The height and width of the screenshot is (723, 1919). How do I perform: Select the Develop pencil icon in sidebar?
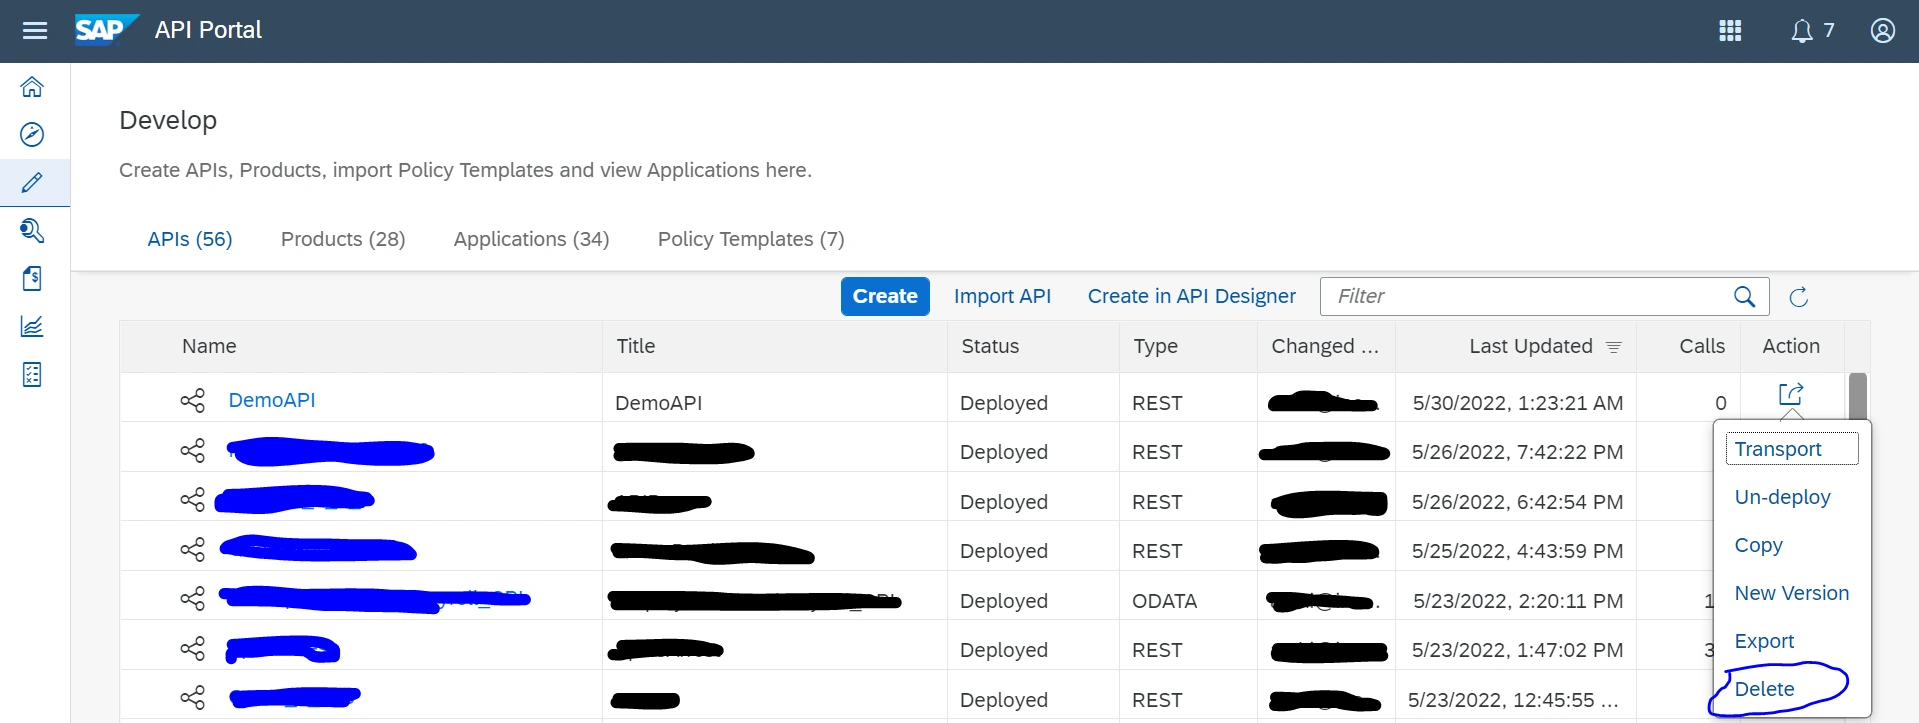pos(32,182)
